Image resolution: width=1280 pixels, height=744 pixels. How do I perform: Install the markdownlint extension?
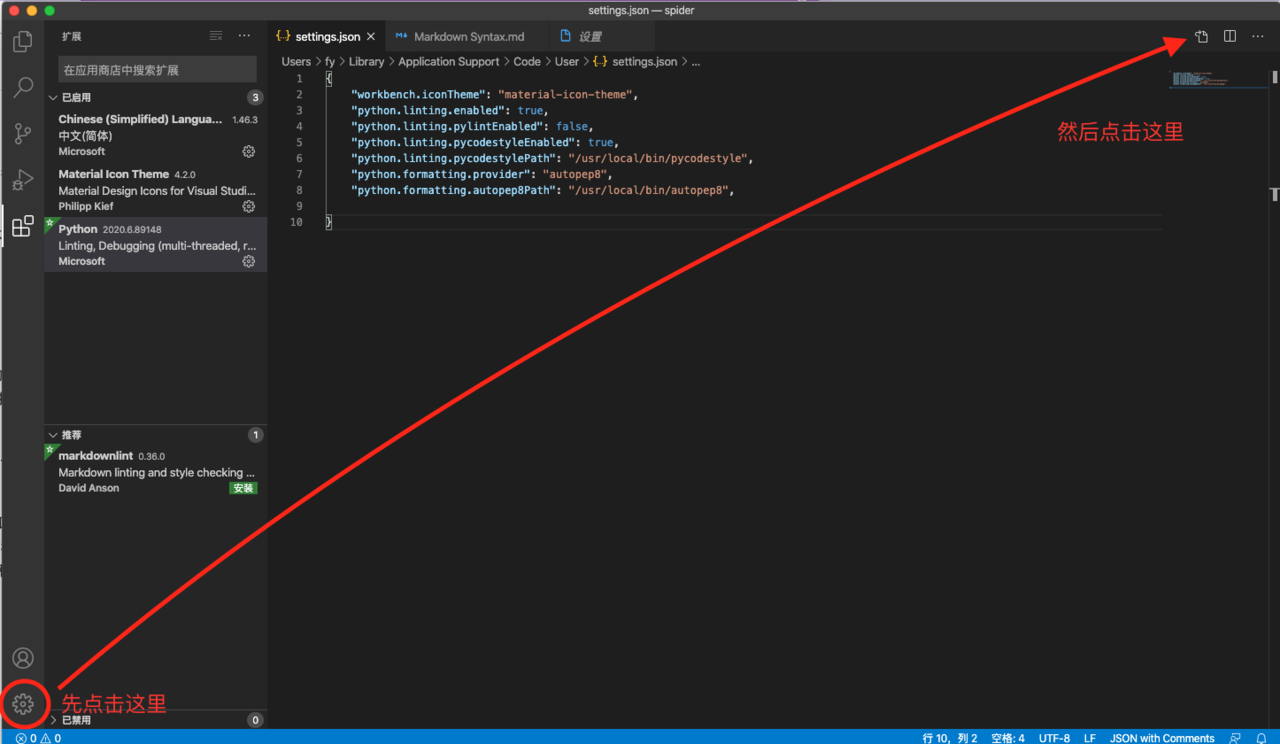[x=243, y=488]
